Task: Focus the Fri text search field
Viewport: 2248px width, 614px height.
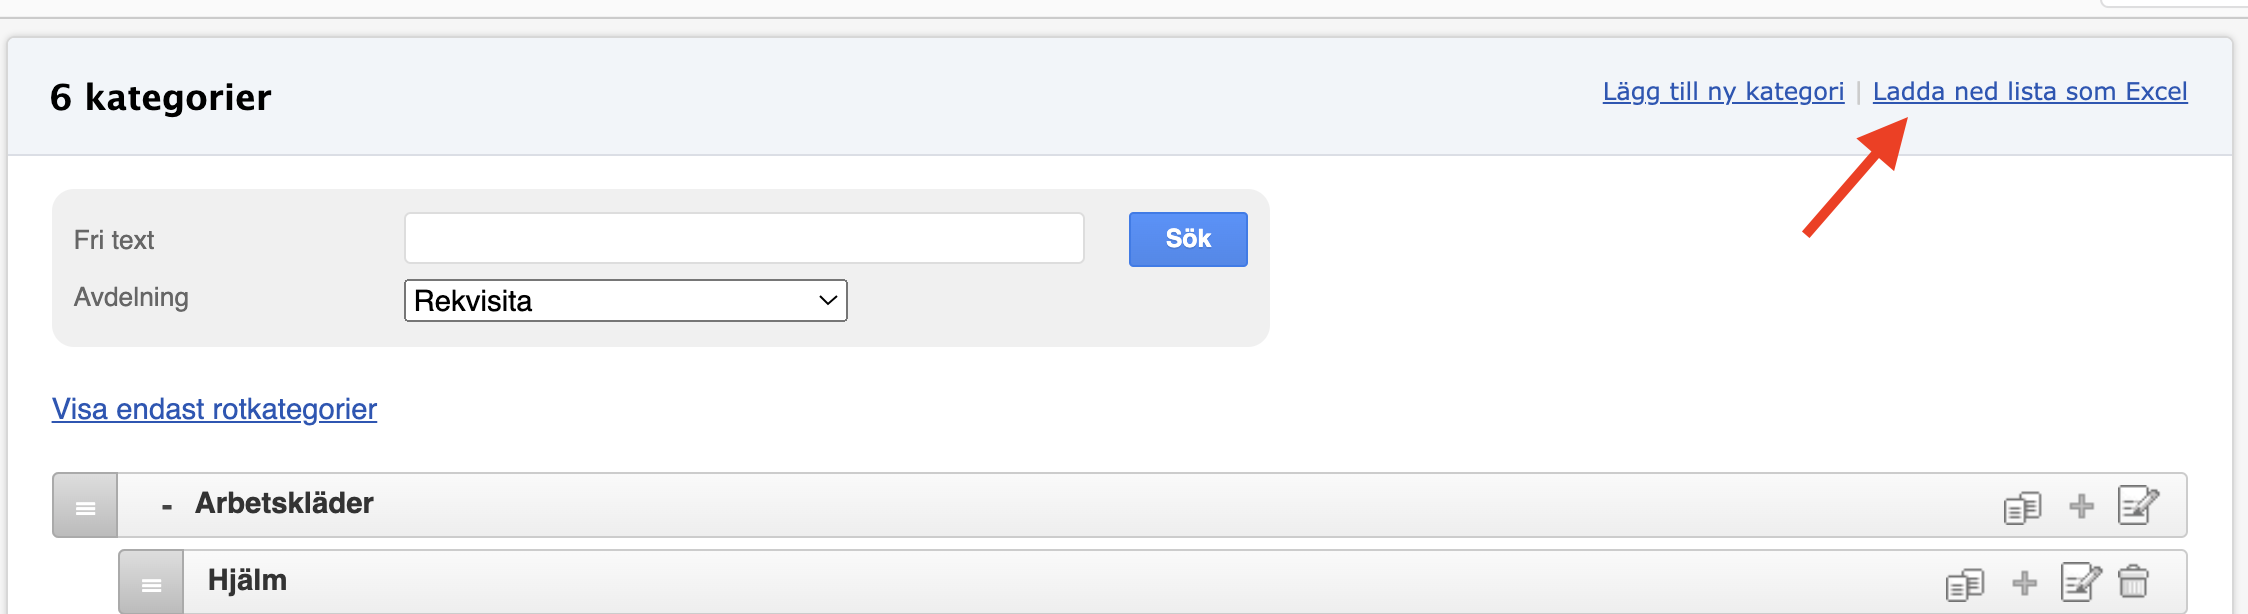Action: [744, 238]
